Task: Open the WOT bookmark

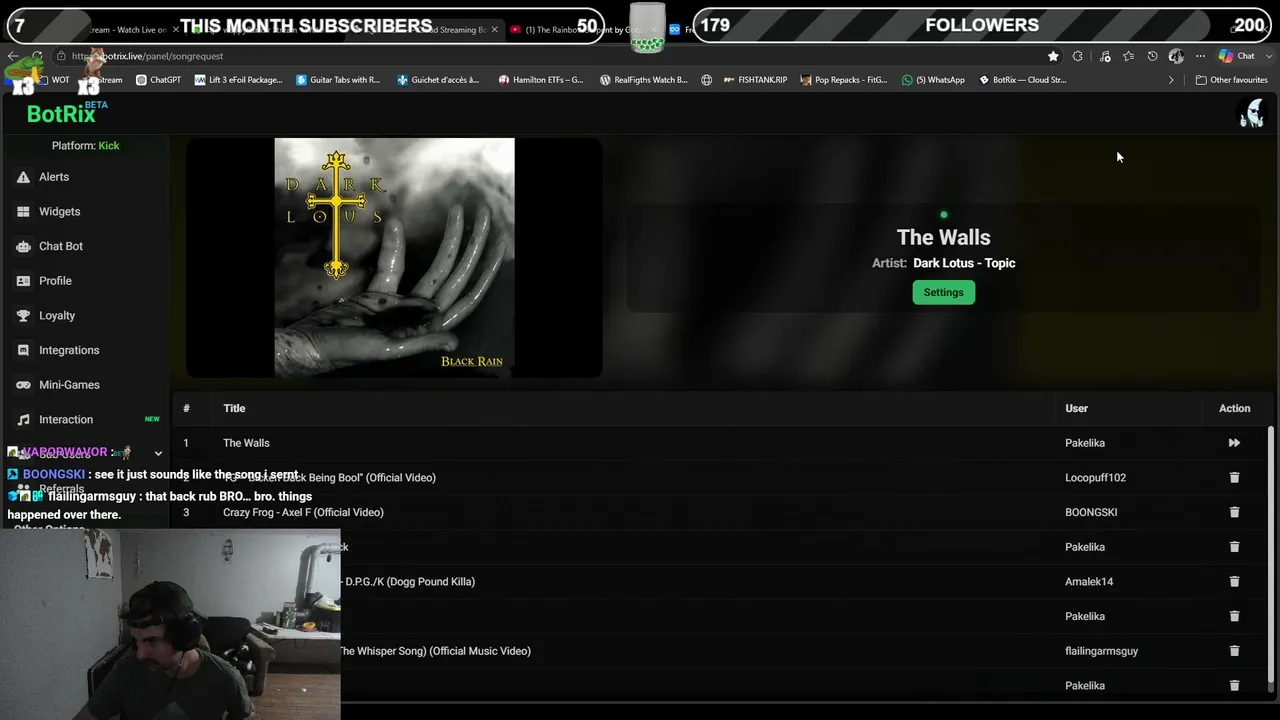Action: coord(54,80)
